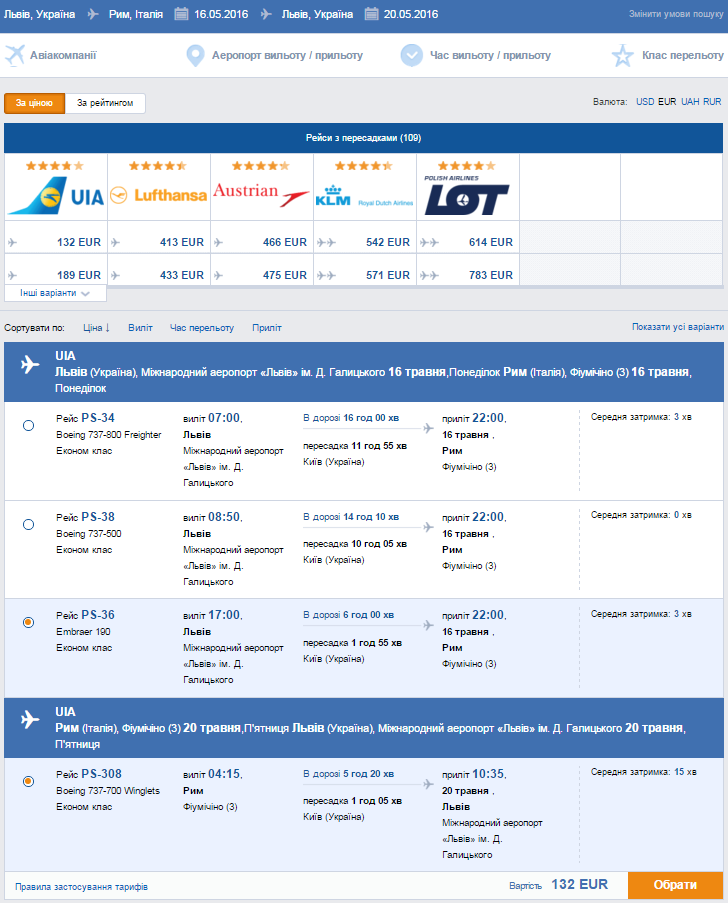The image size is (728, 903).
Task: Click the location pin icon for airport filter
Action: pyautogui.click(x=195, y=55)
